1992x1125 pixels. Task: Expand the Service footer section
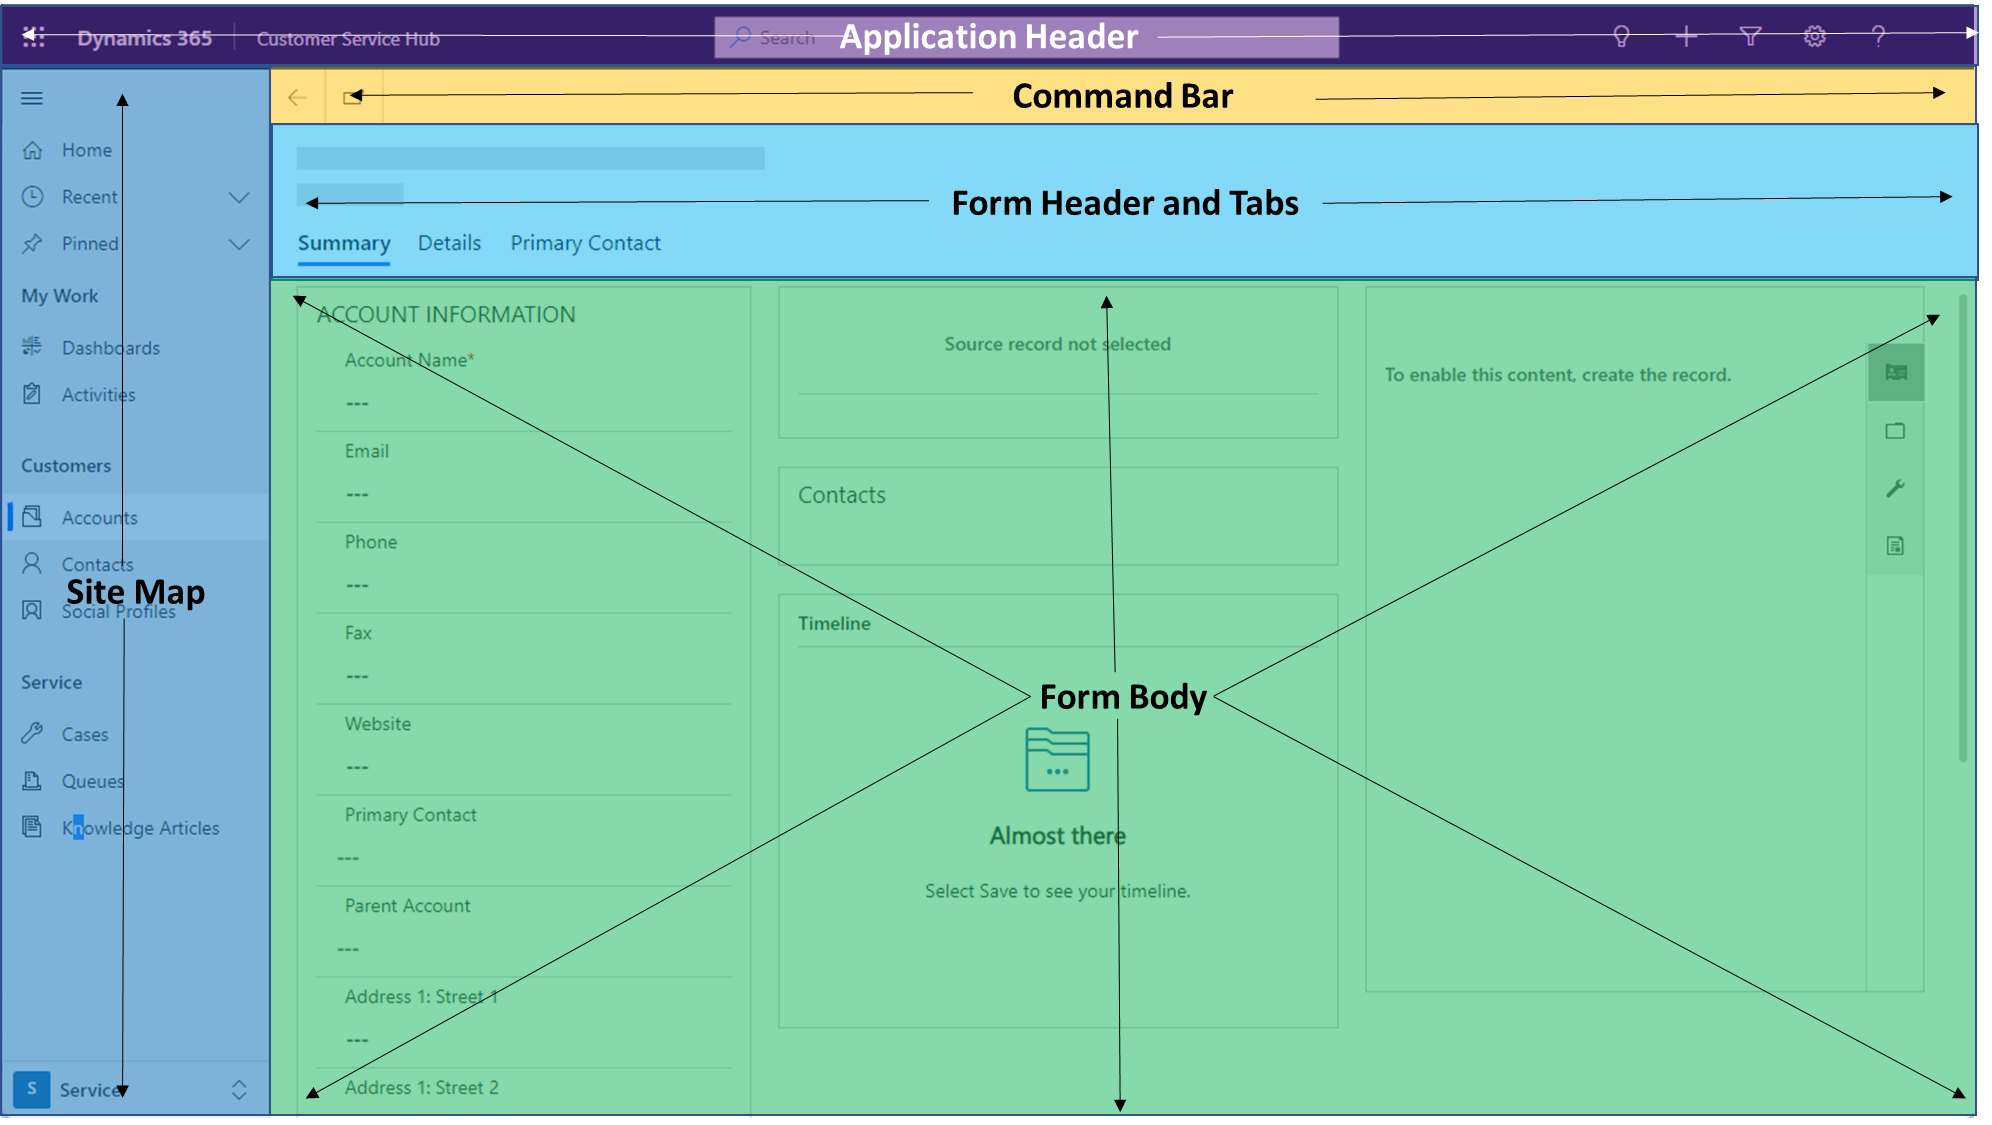(x=233, y=1088)
